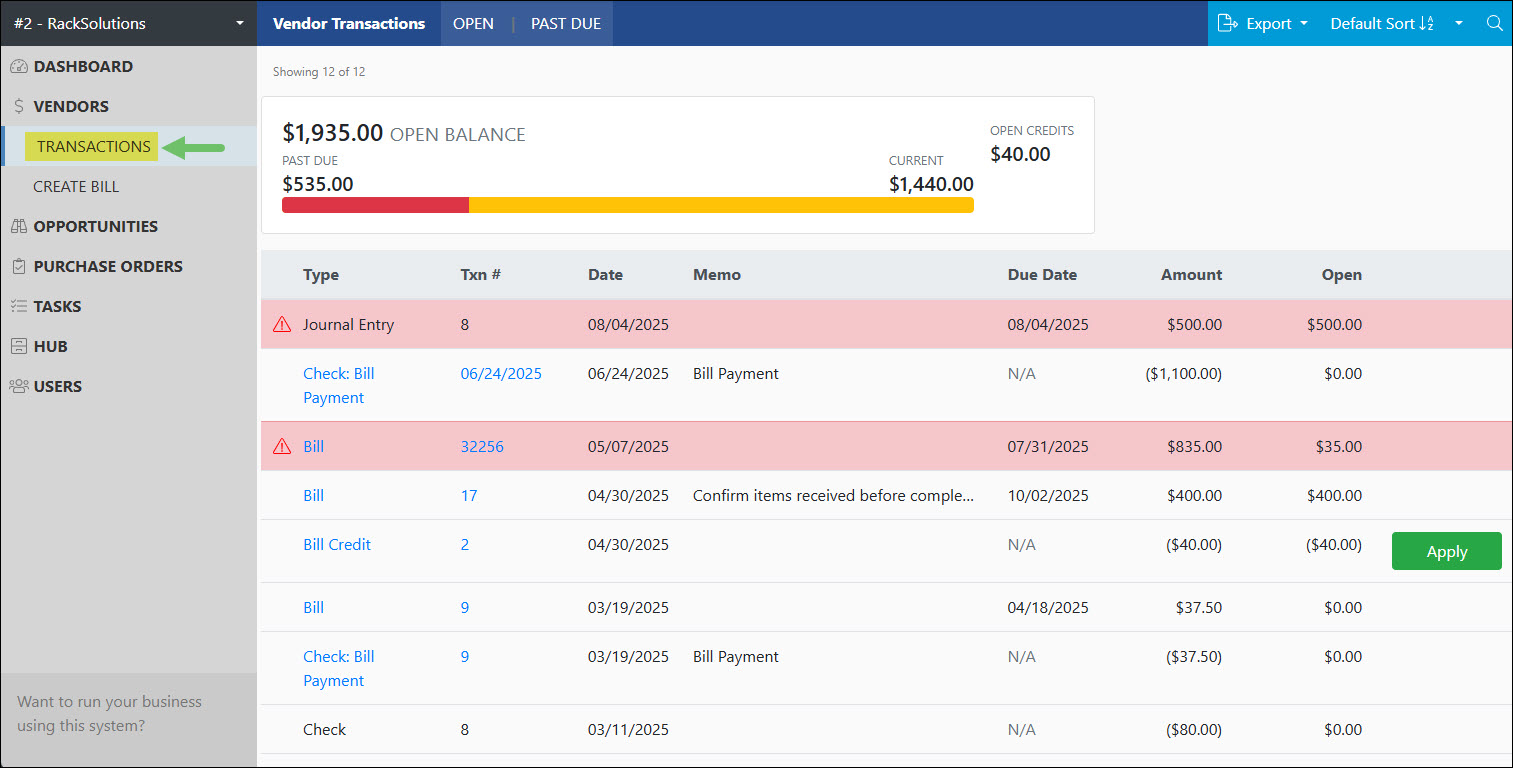Open the Dashboard using its gauge icon
1513x768 pixels.
(21, 66)
